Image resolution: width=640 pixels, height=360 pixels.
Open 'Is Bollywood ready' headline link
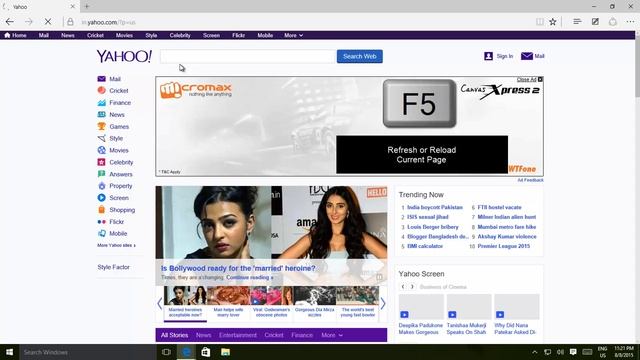[238, 268]
